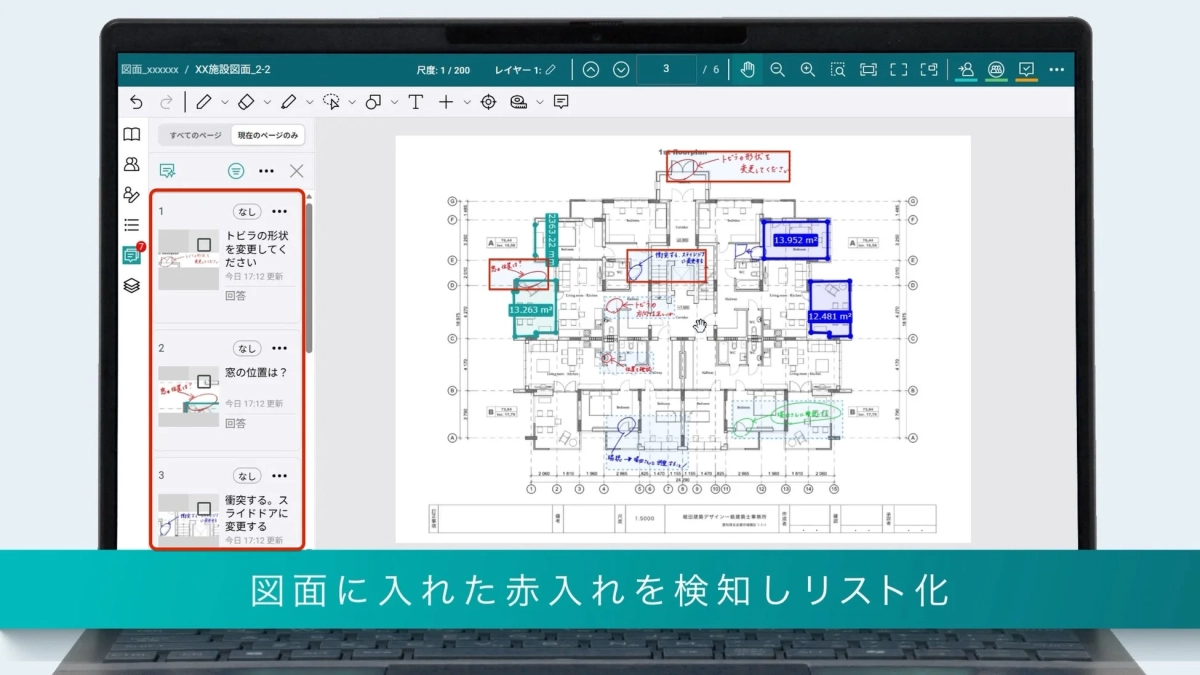Screen dimensions: 1200x675
Task: Select the Eraser tool
Action: pos(246,102)
